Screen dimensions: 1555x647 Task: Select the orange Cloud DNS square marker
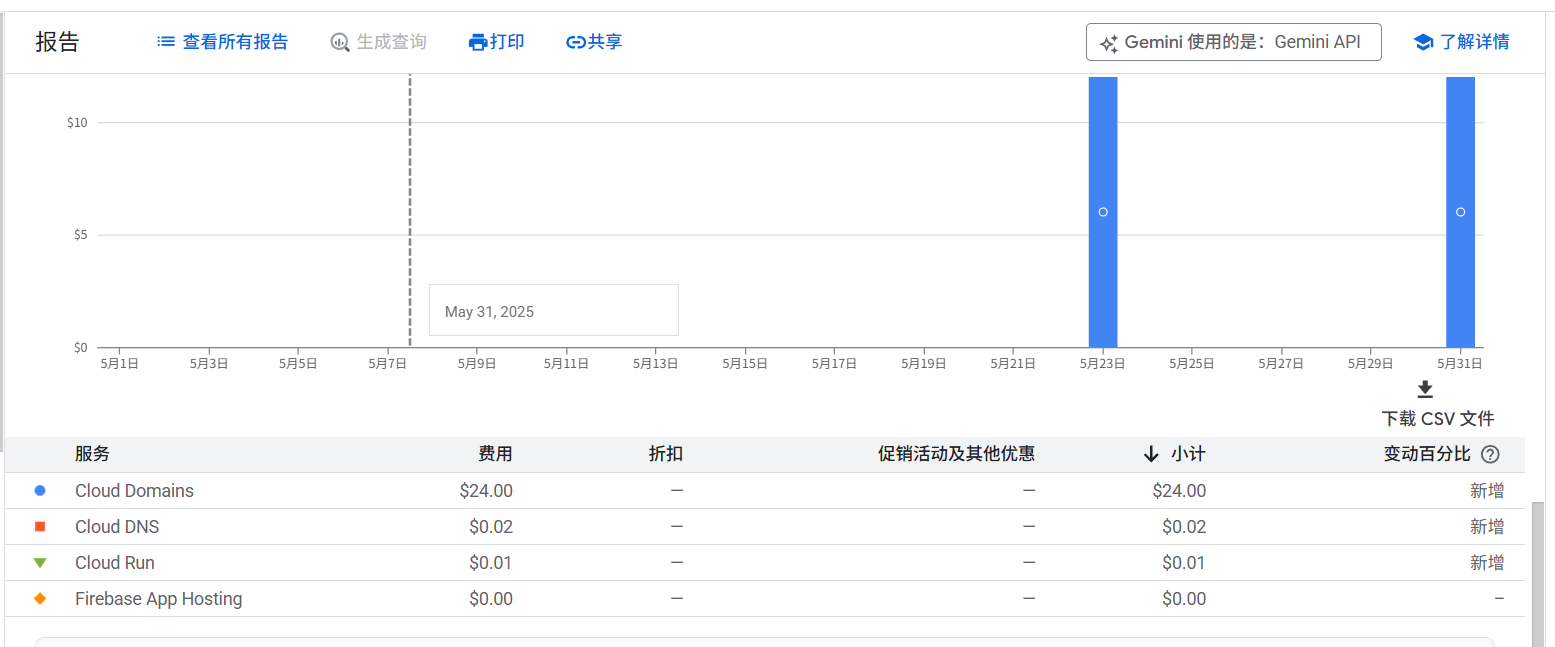click(40, 527)
